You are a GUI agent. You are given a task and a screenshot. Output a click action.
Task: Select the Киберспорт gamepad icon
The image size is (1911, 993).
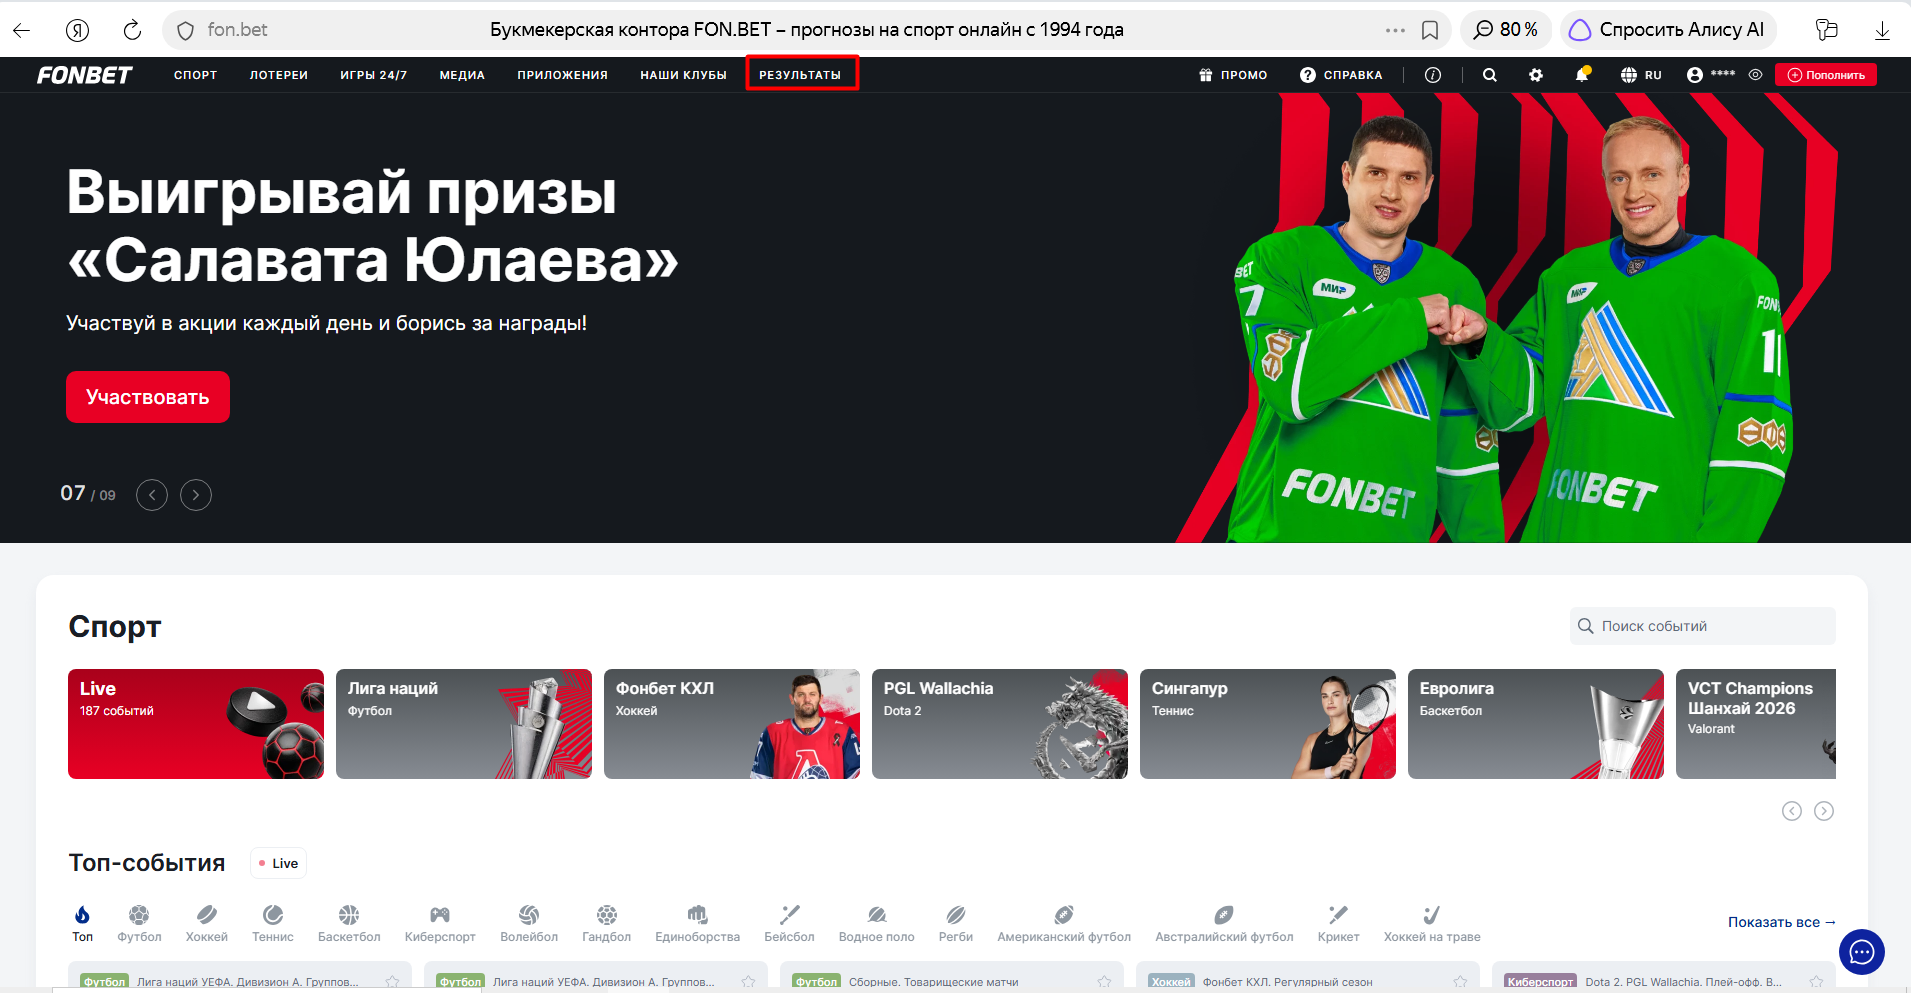tap(440, 923)
